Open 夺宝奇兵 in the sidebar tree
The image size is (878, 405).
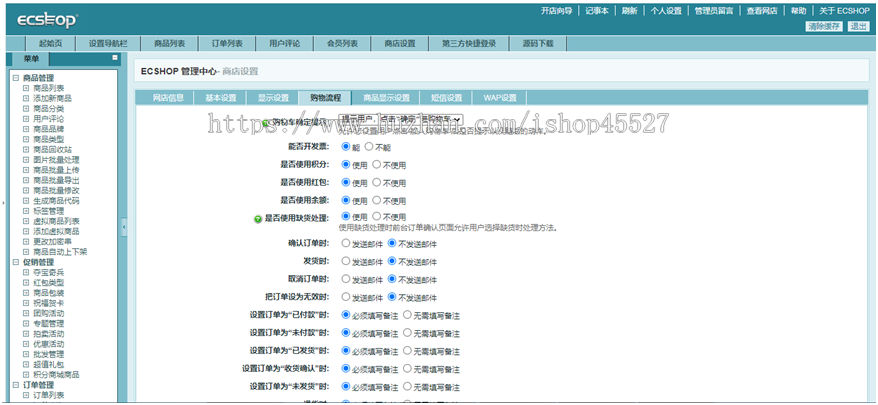point(49,272)
